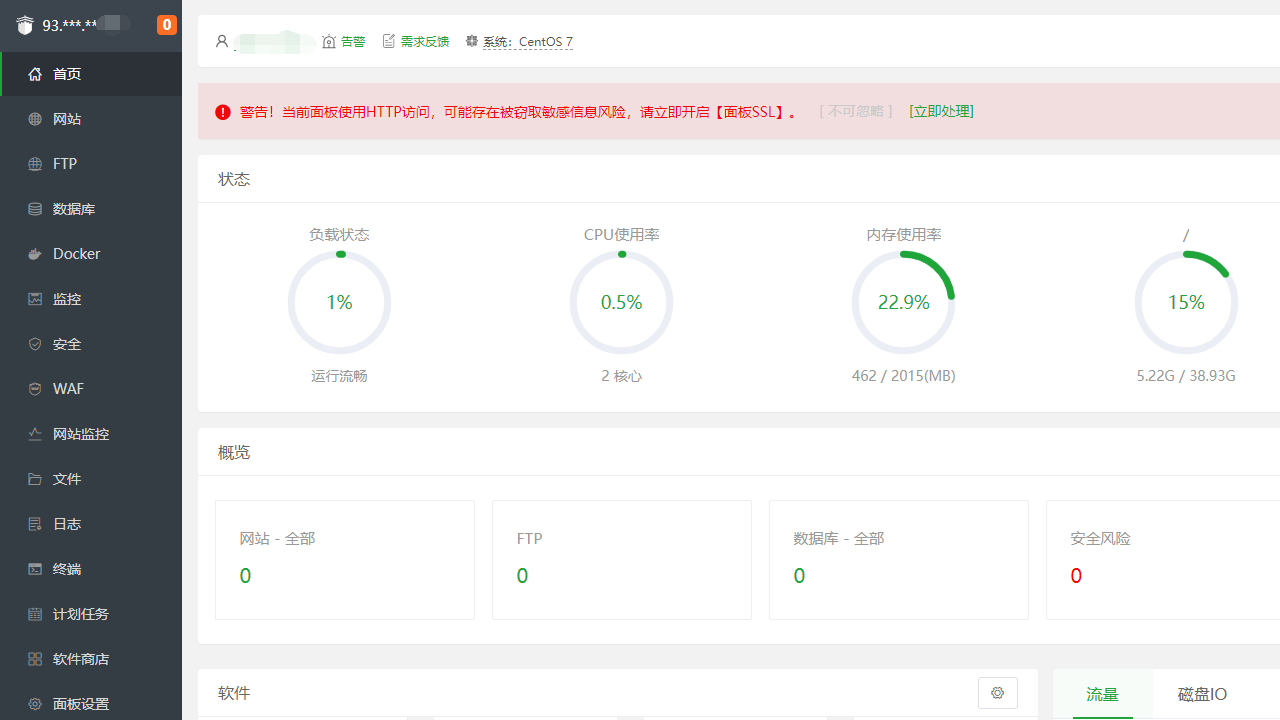Click the 运行流畅 load status text
Screen dimensions: 1280x720
click(x=339, y=376)
